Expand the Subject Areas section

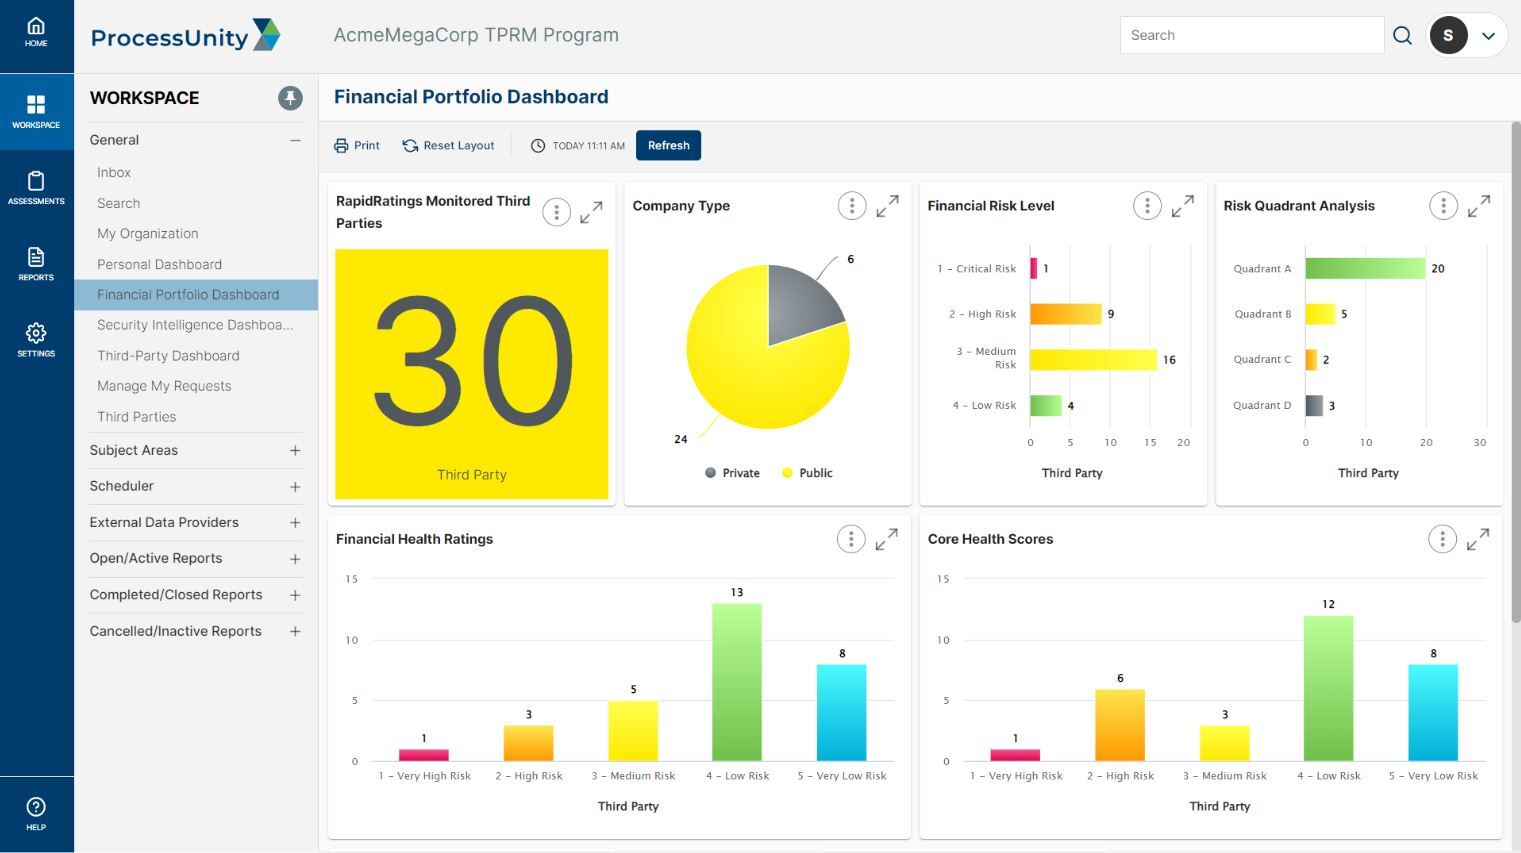(x=295, y=451)
